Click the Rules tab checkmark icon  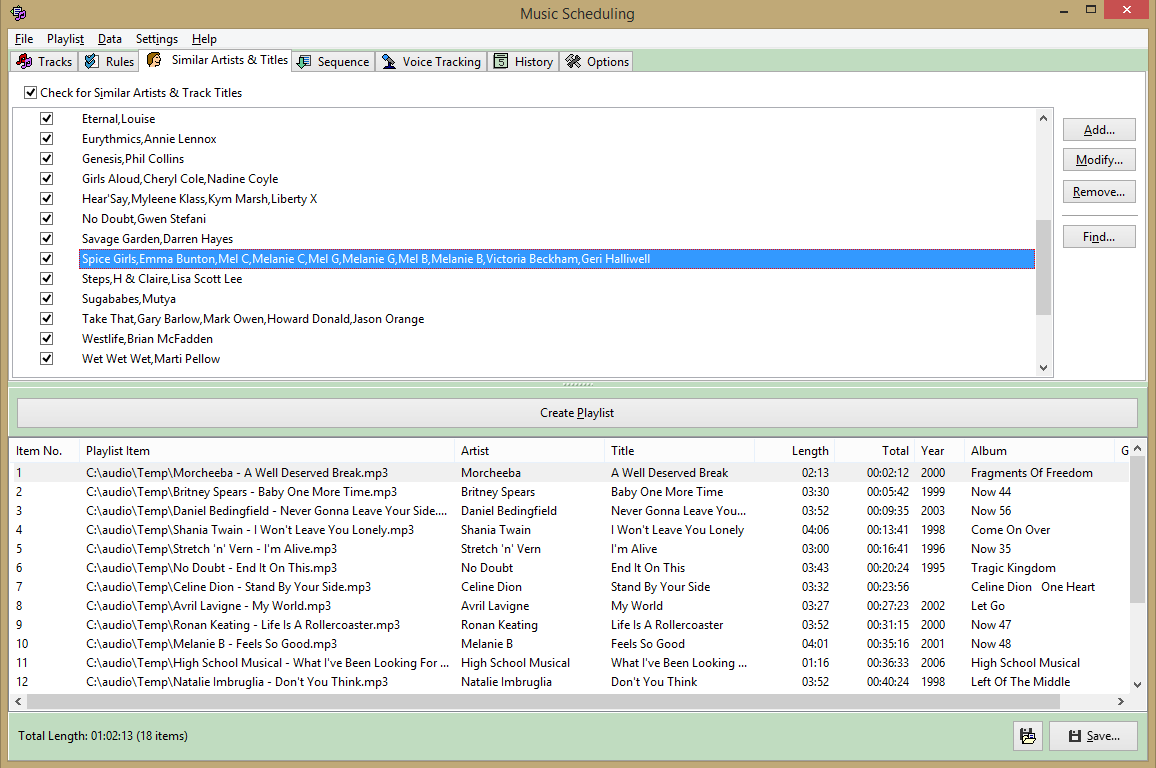point(92,61)
